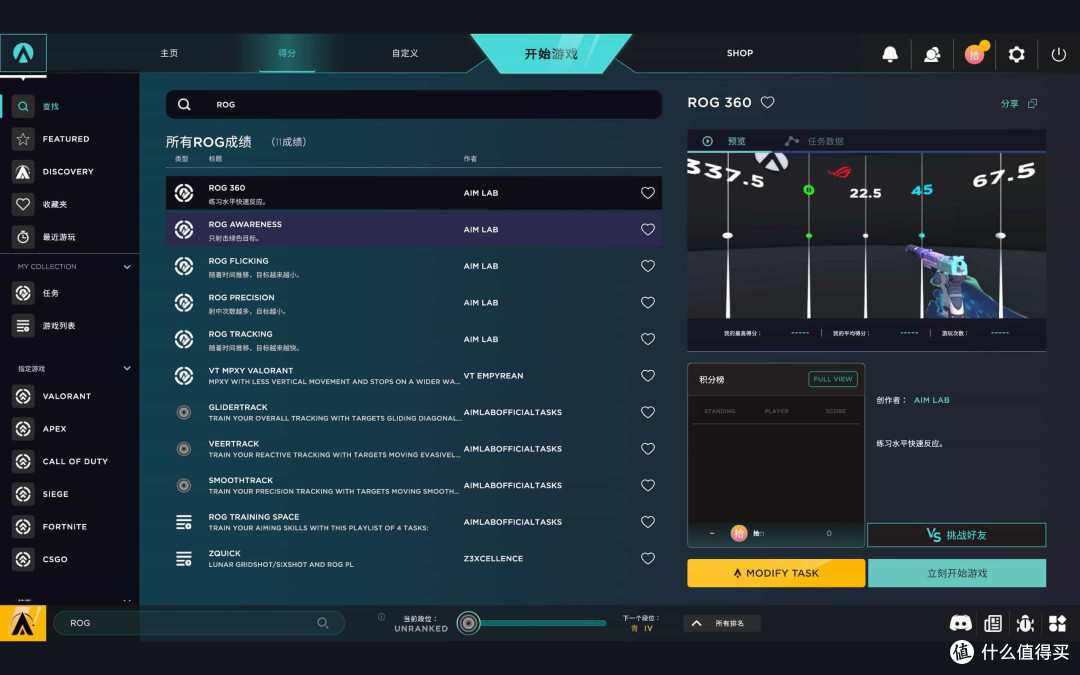Open FEATURED star sidebar item
Viewport: 1080px width, 675px height.
click(x=70, y=138)
